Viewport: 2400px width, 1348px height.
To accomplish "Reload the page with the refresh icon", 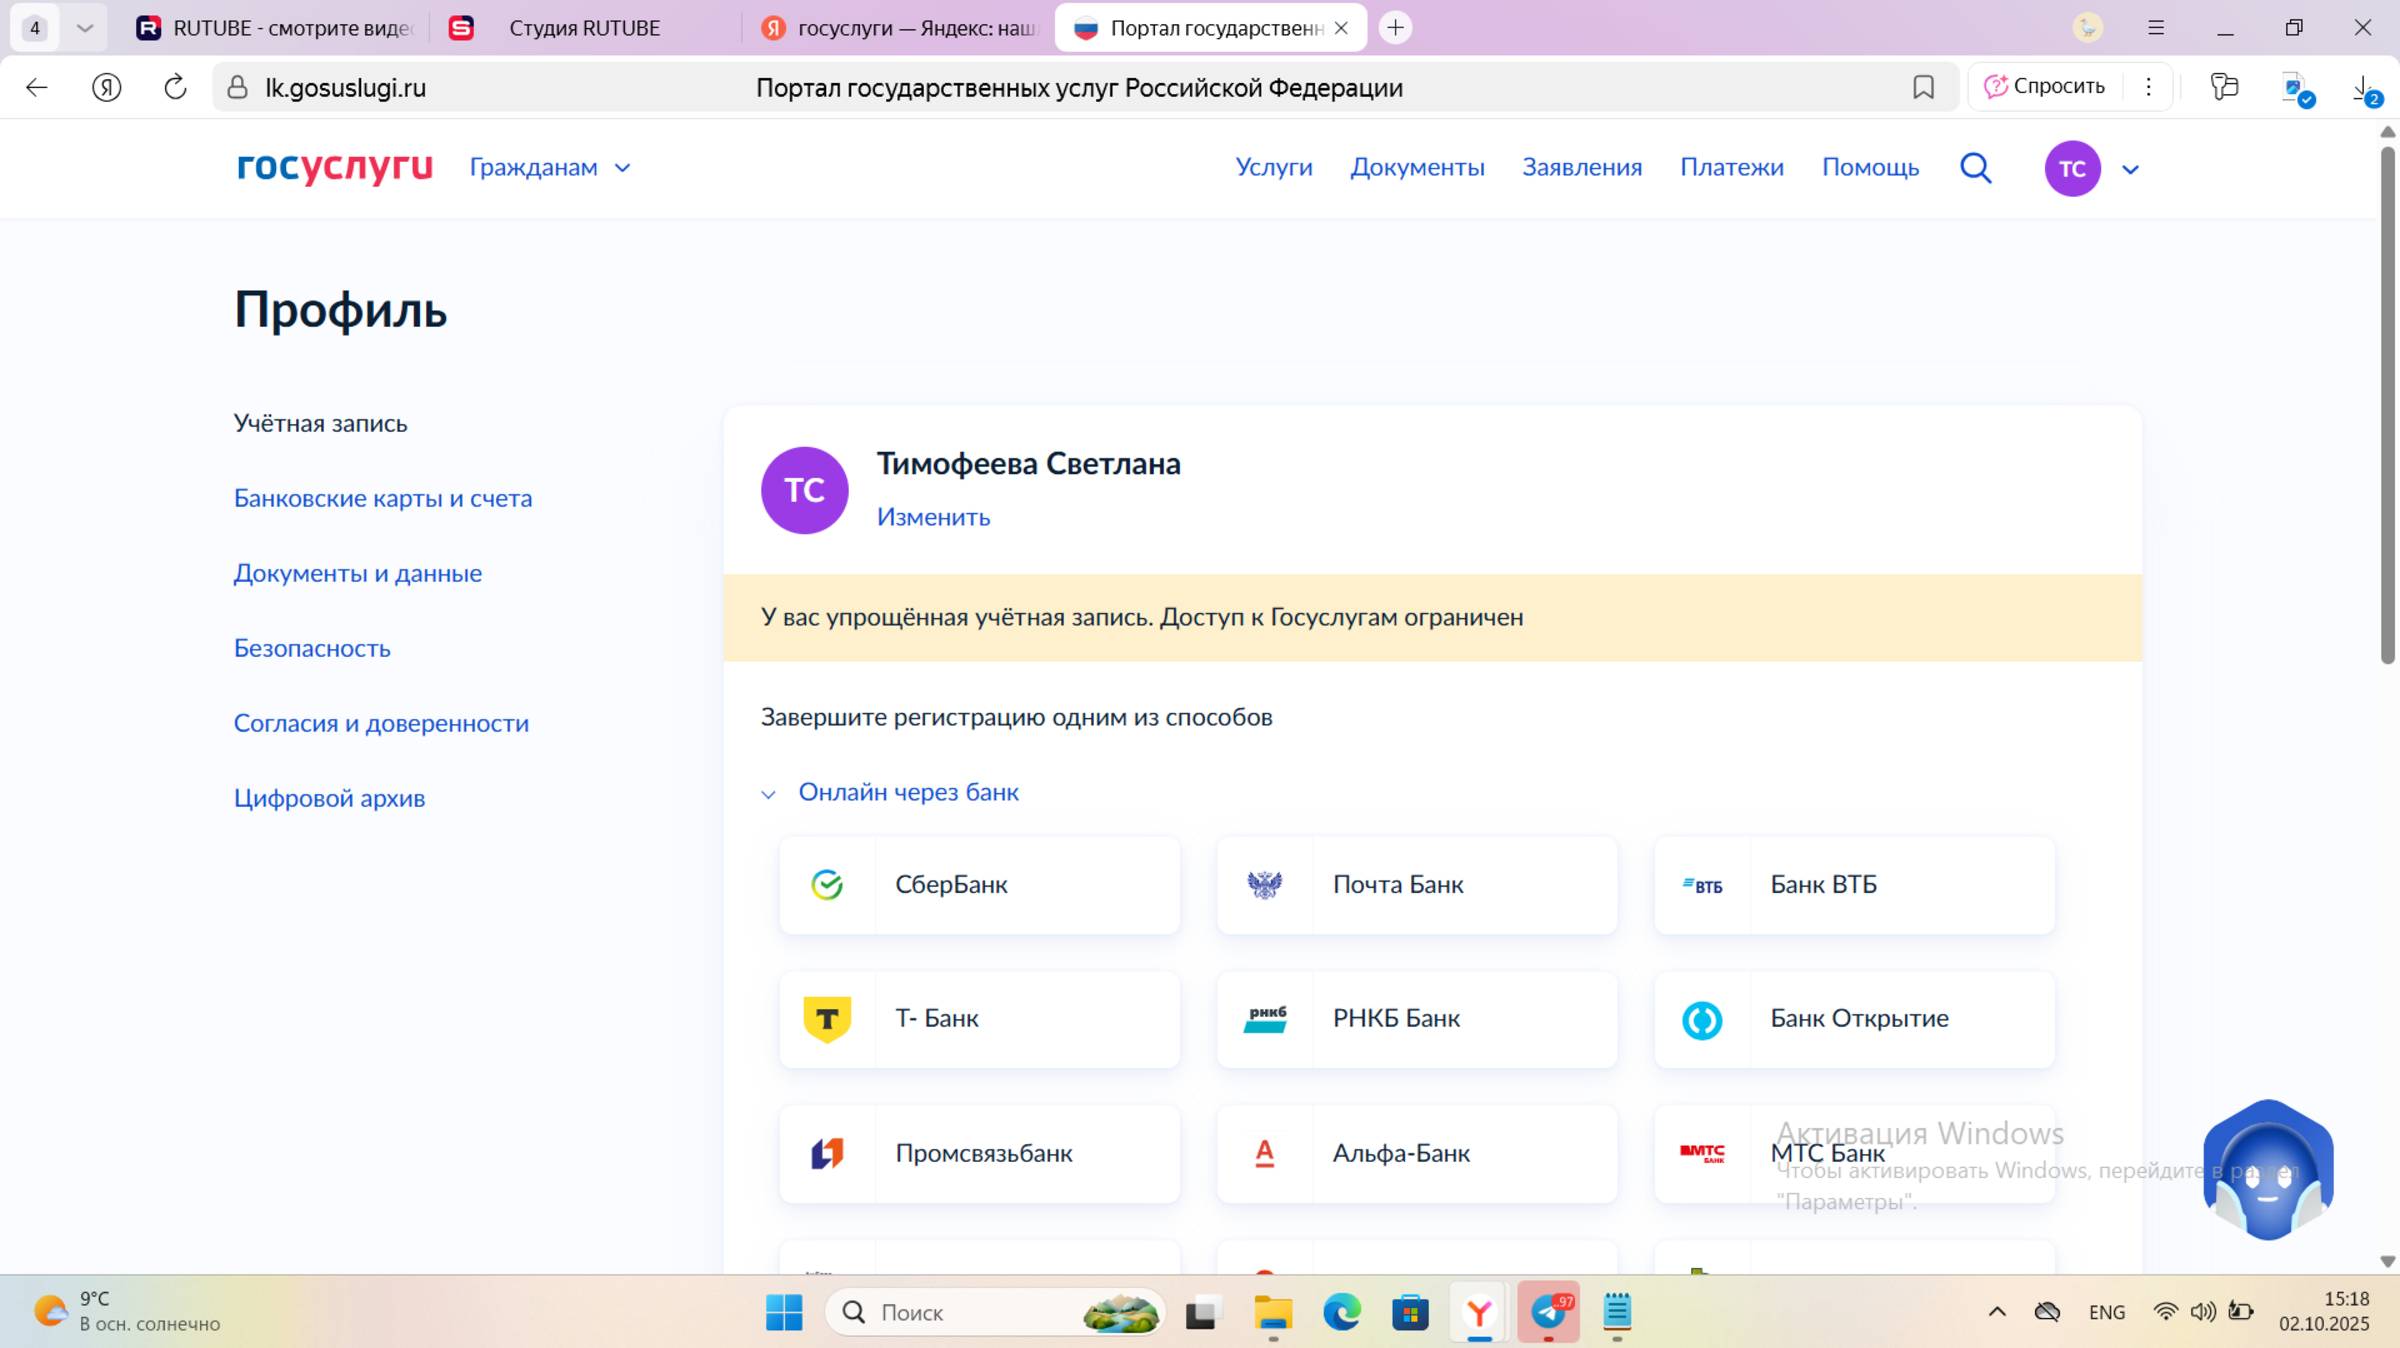I will (x=175, y=88).
